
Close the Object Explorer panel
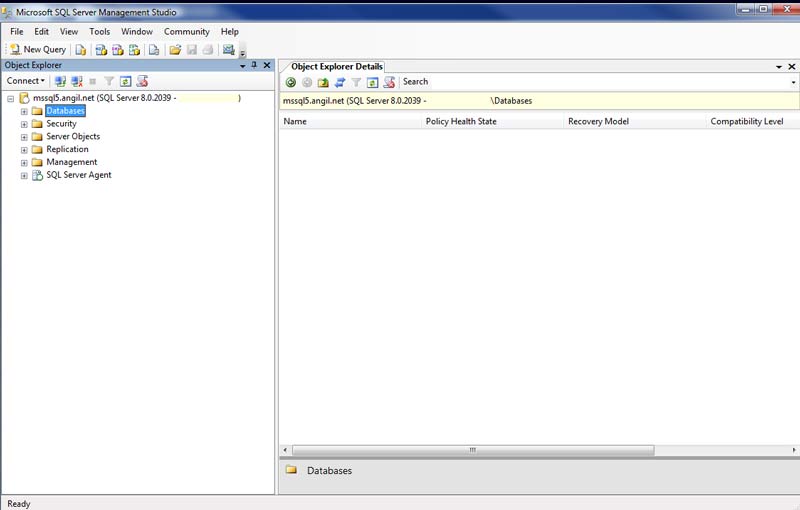point(267,65)
